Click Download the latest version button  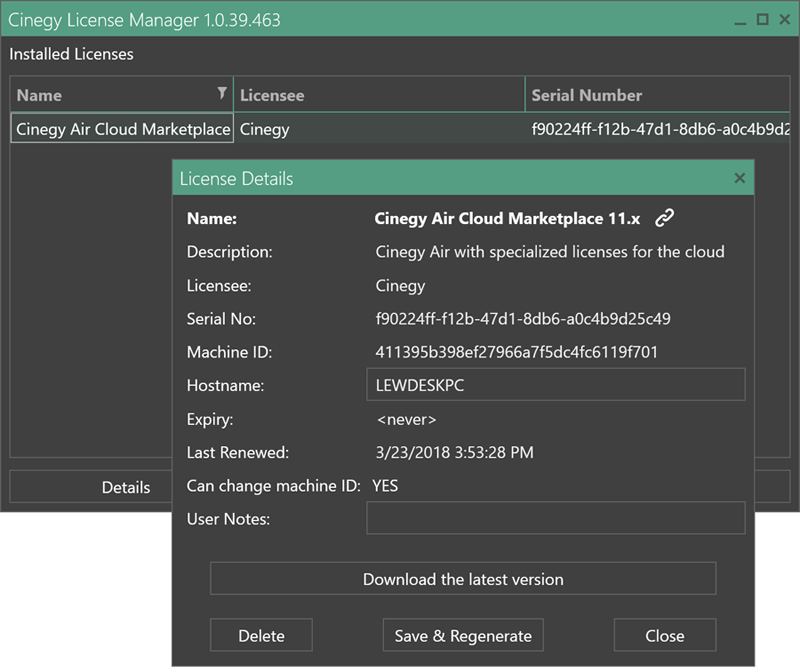click(x=463, y=579)
